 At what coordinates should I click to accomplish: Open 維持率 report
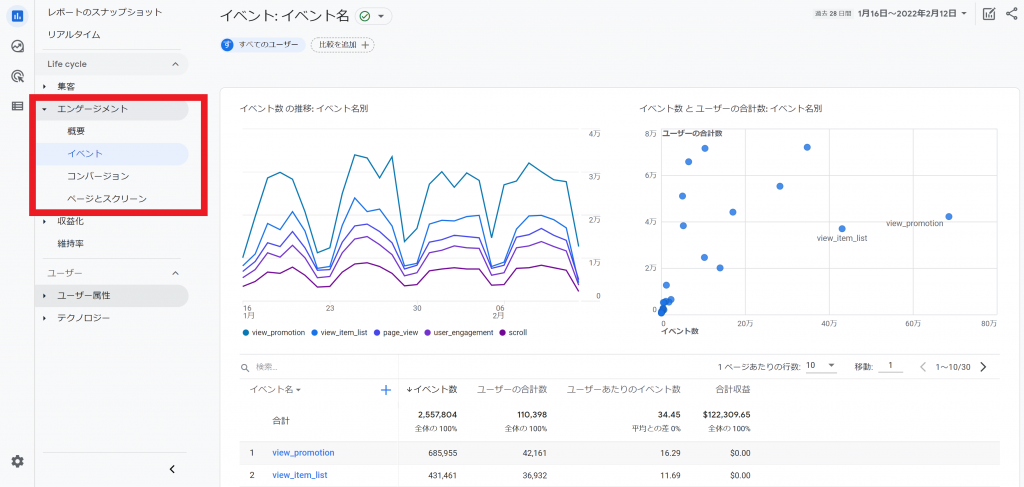click(71, 244)
